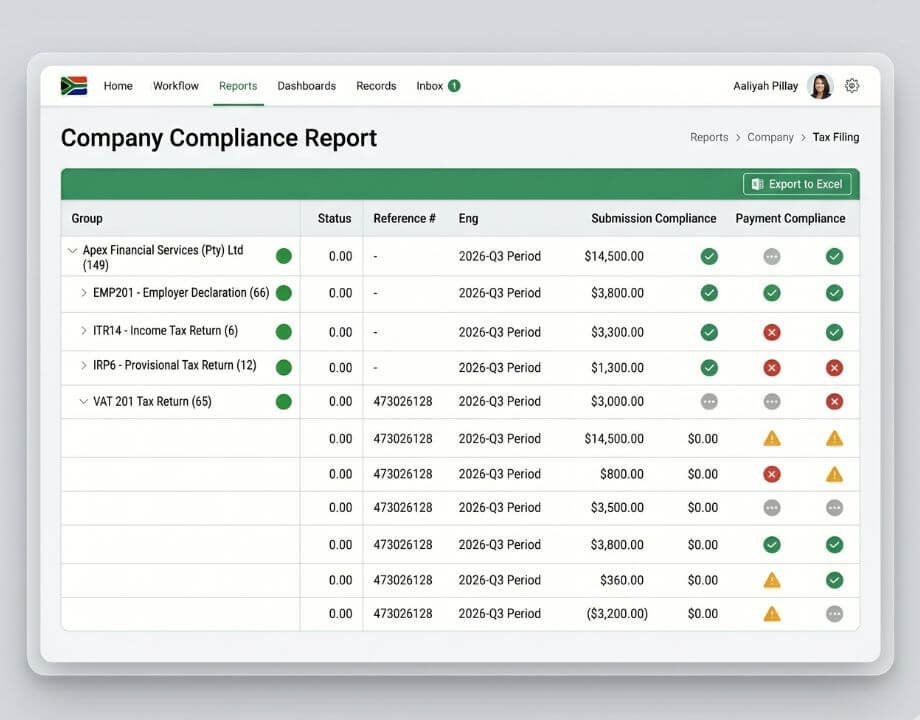This screenshot has height=720, width=920.
Task: Select the ($3,200.00) amount cell
Action: [x=617, y=614]
